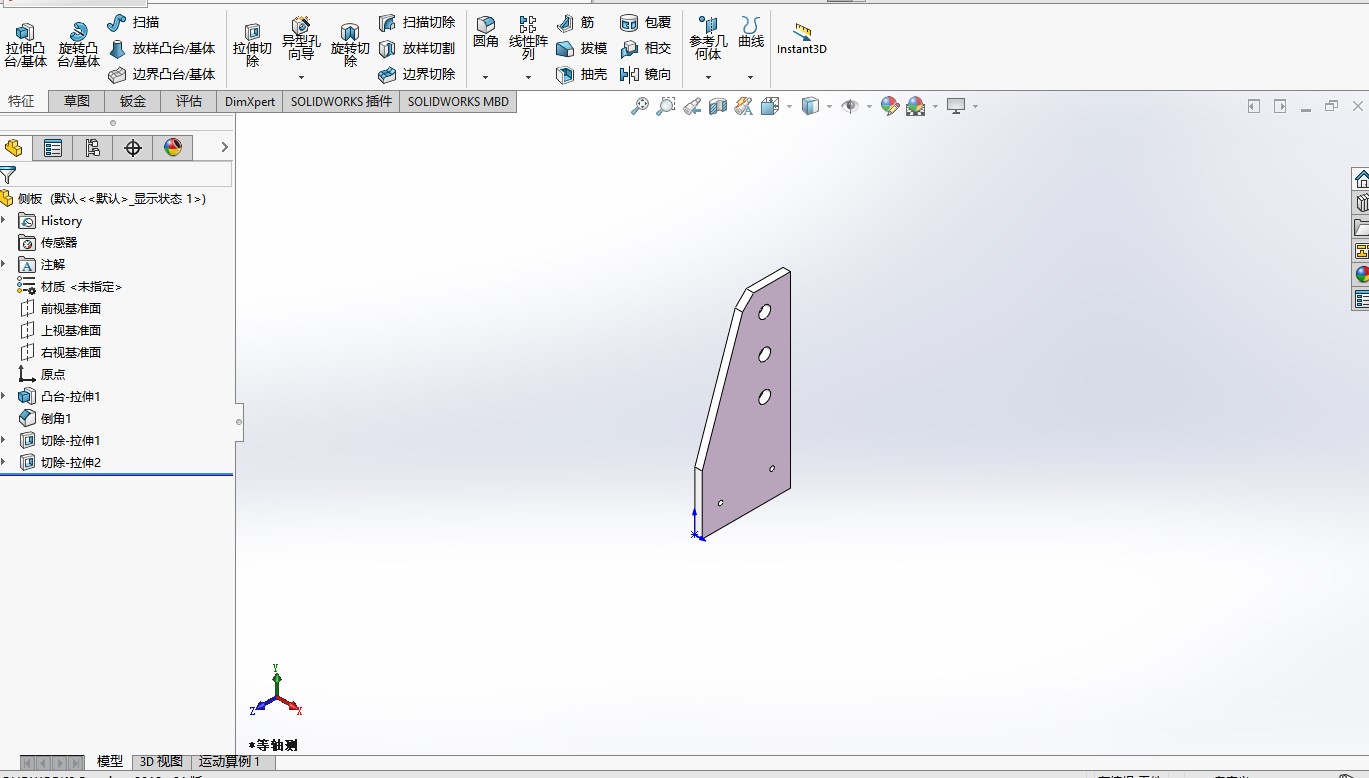1369x778 pixels.
Task: Click the Zoom to Area icon
Action: coord(666,106)
